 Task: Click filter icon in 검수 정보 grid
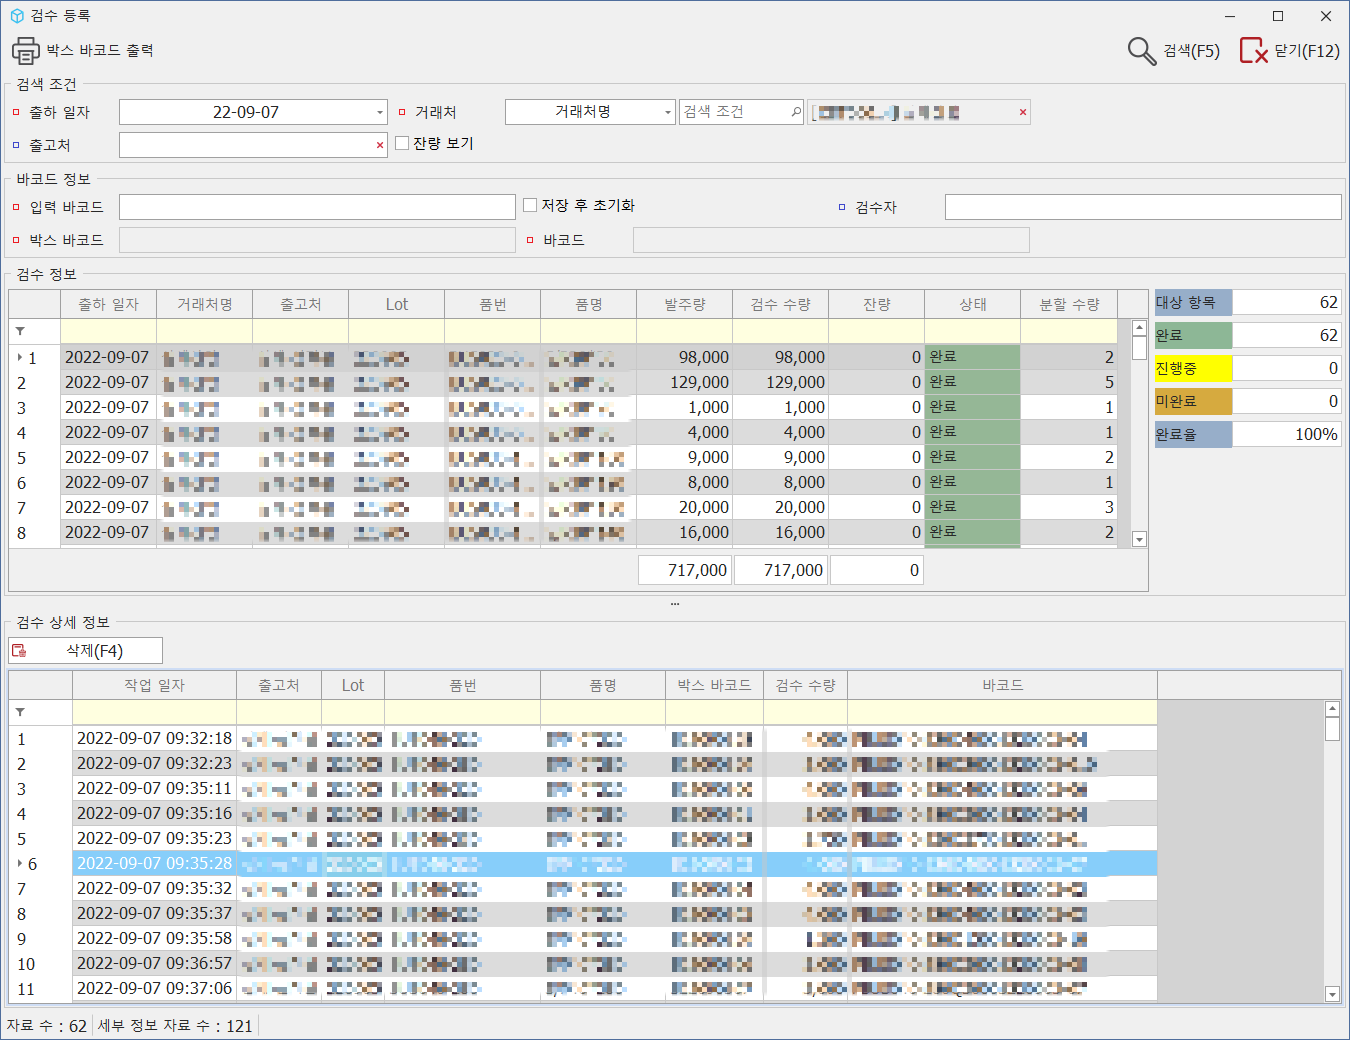(20, 331)
